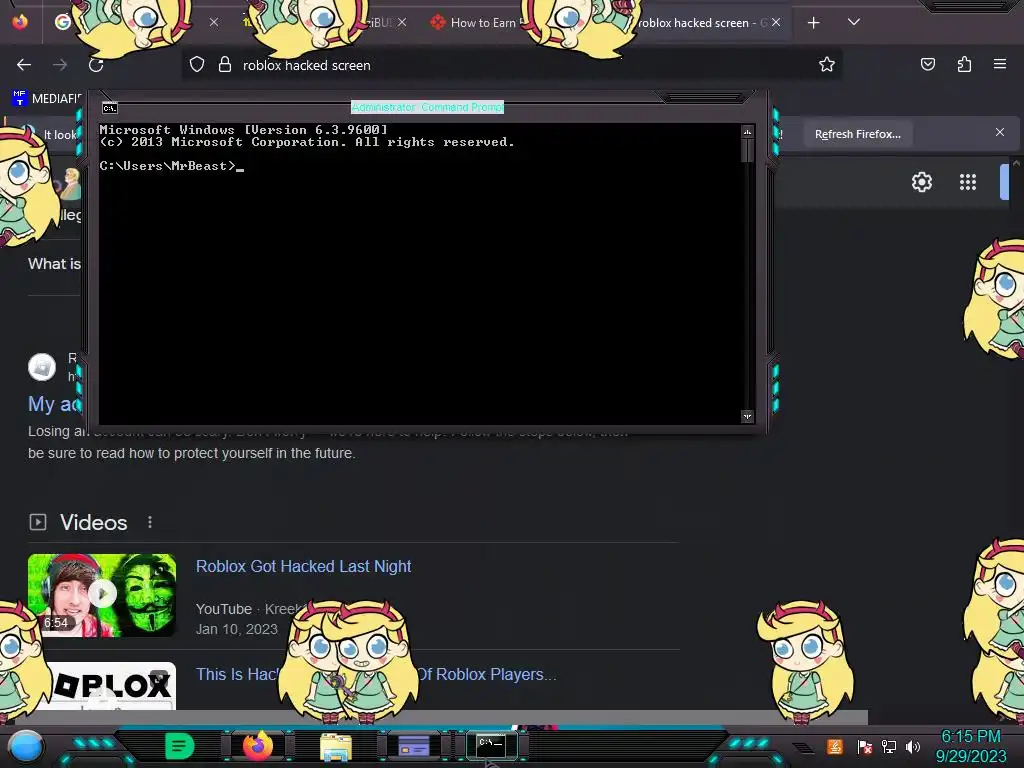This screenshot has width=1024, height=768.
Task: Click the Start orb button
Action: (x=26, y=746)
